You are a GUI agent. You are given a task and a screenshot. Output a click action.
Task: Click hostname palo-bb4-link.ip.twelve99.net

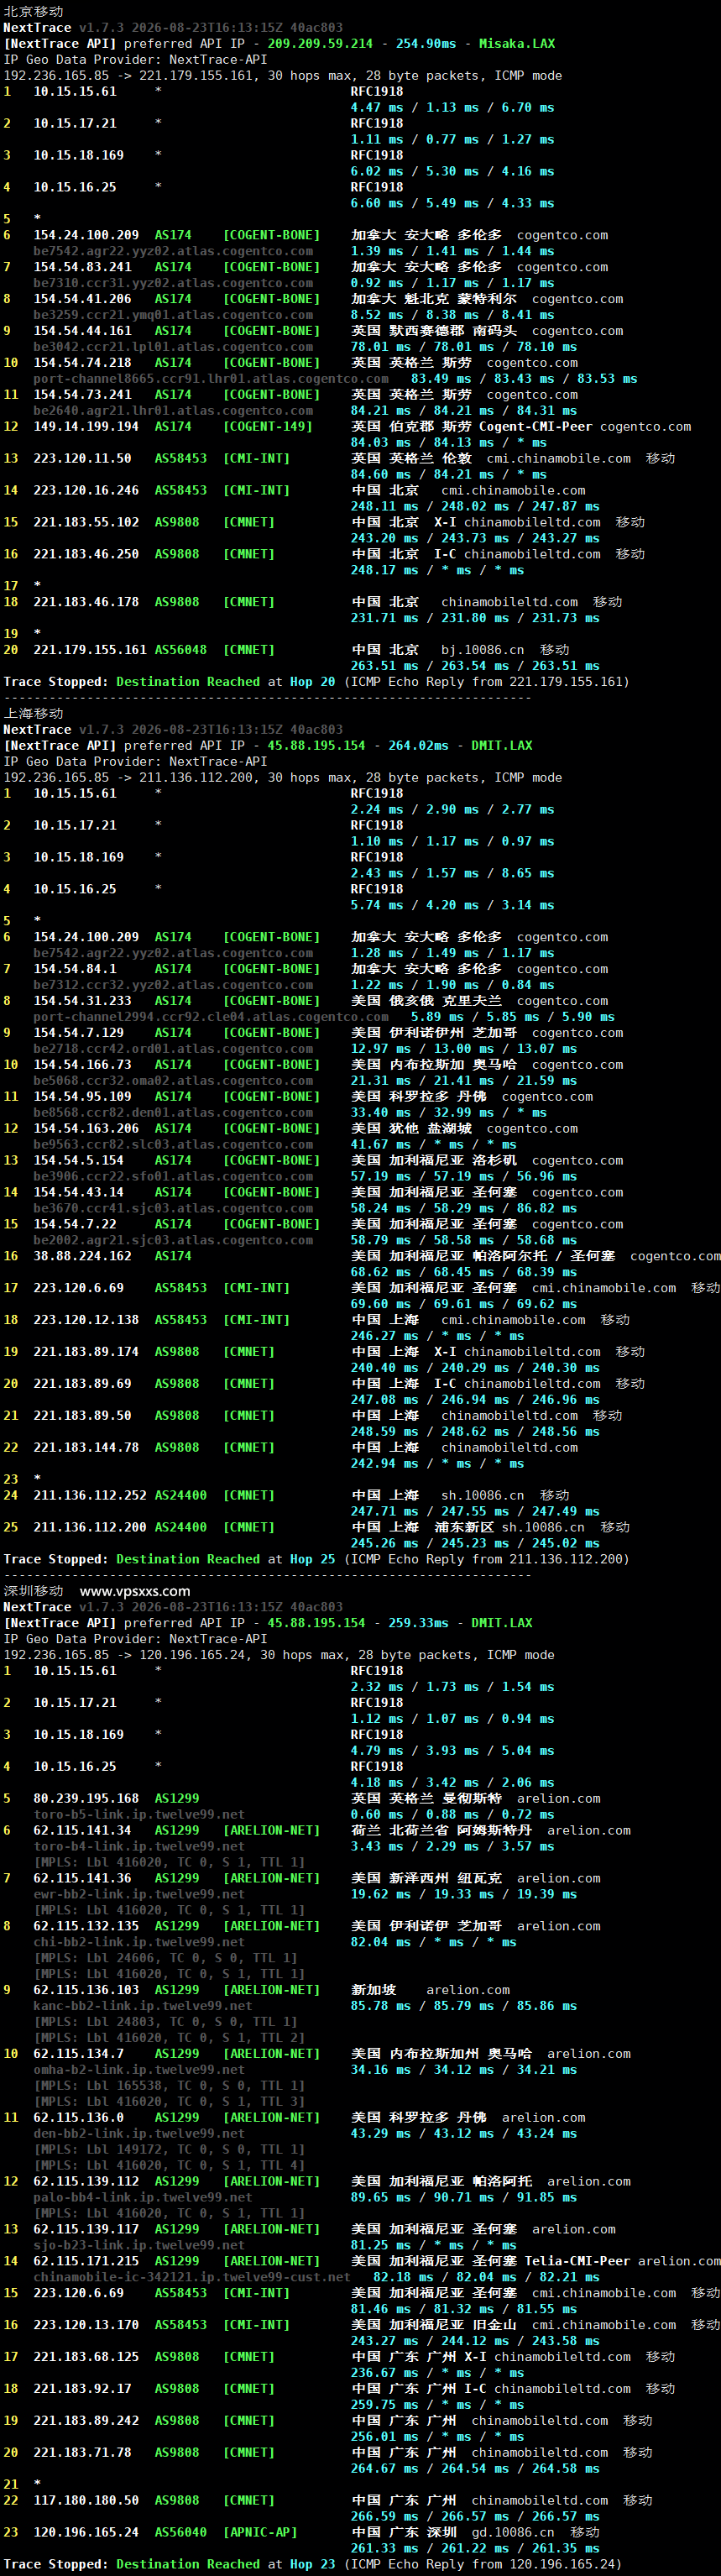[x=143, y=2198]
